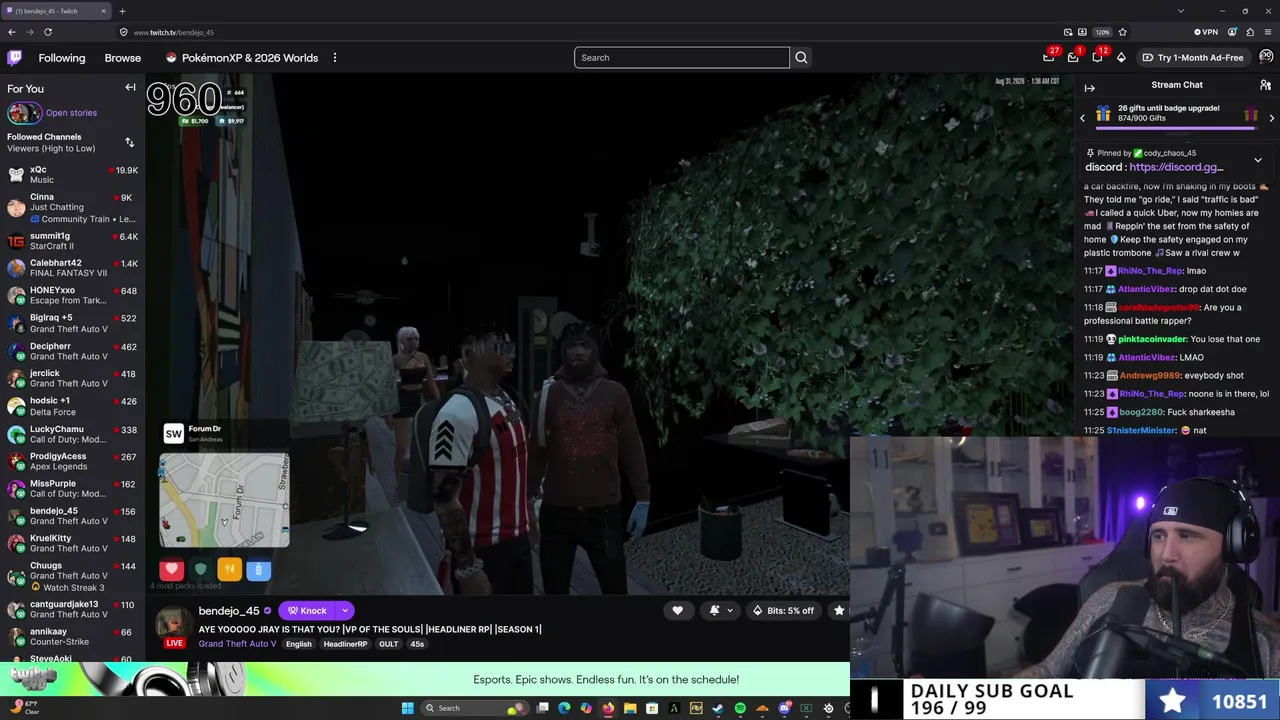Open summit1g channel from sidebar
The height and width of the screenshot is (720, 1280).
pos(72,241)
